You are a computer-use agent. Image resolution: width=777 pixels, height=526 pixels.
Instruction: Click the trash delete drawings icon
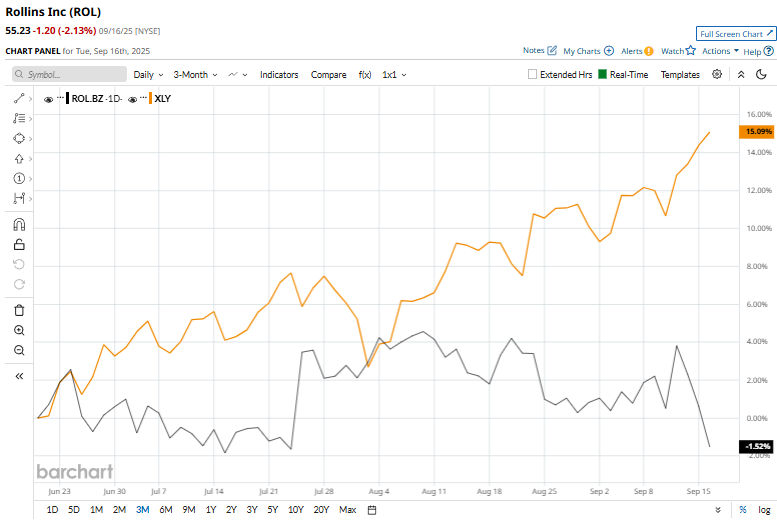tap(19, 310)
